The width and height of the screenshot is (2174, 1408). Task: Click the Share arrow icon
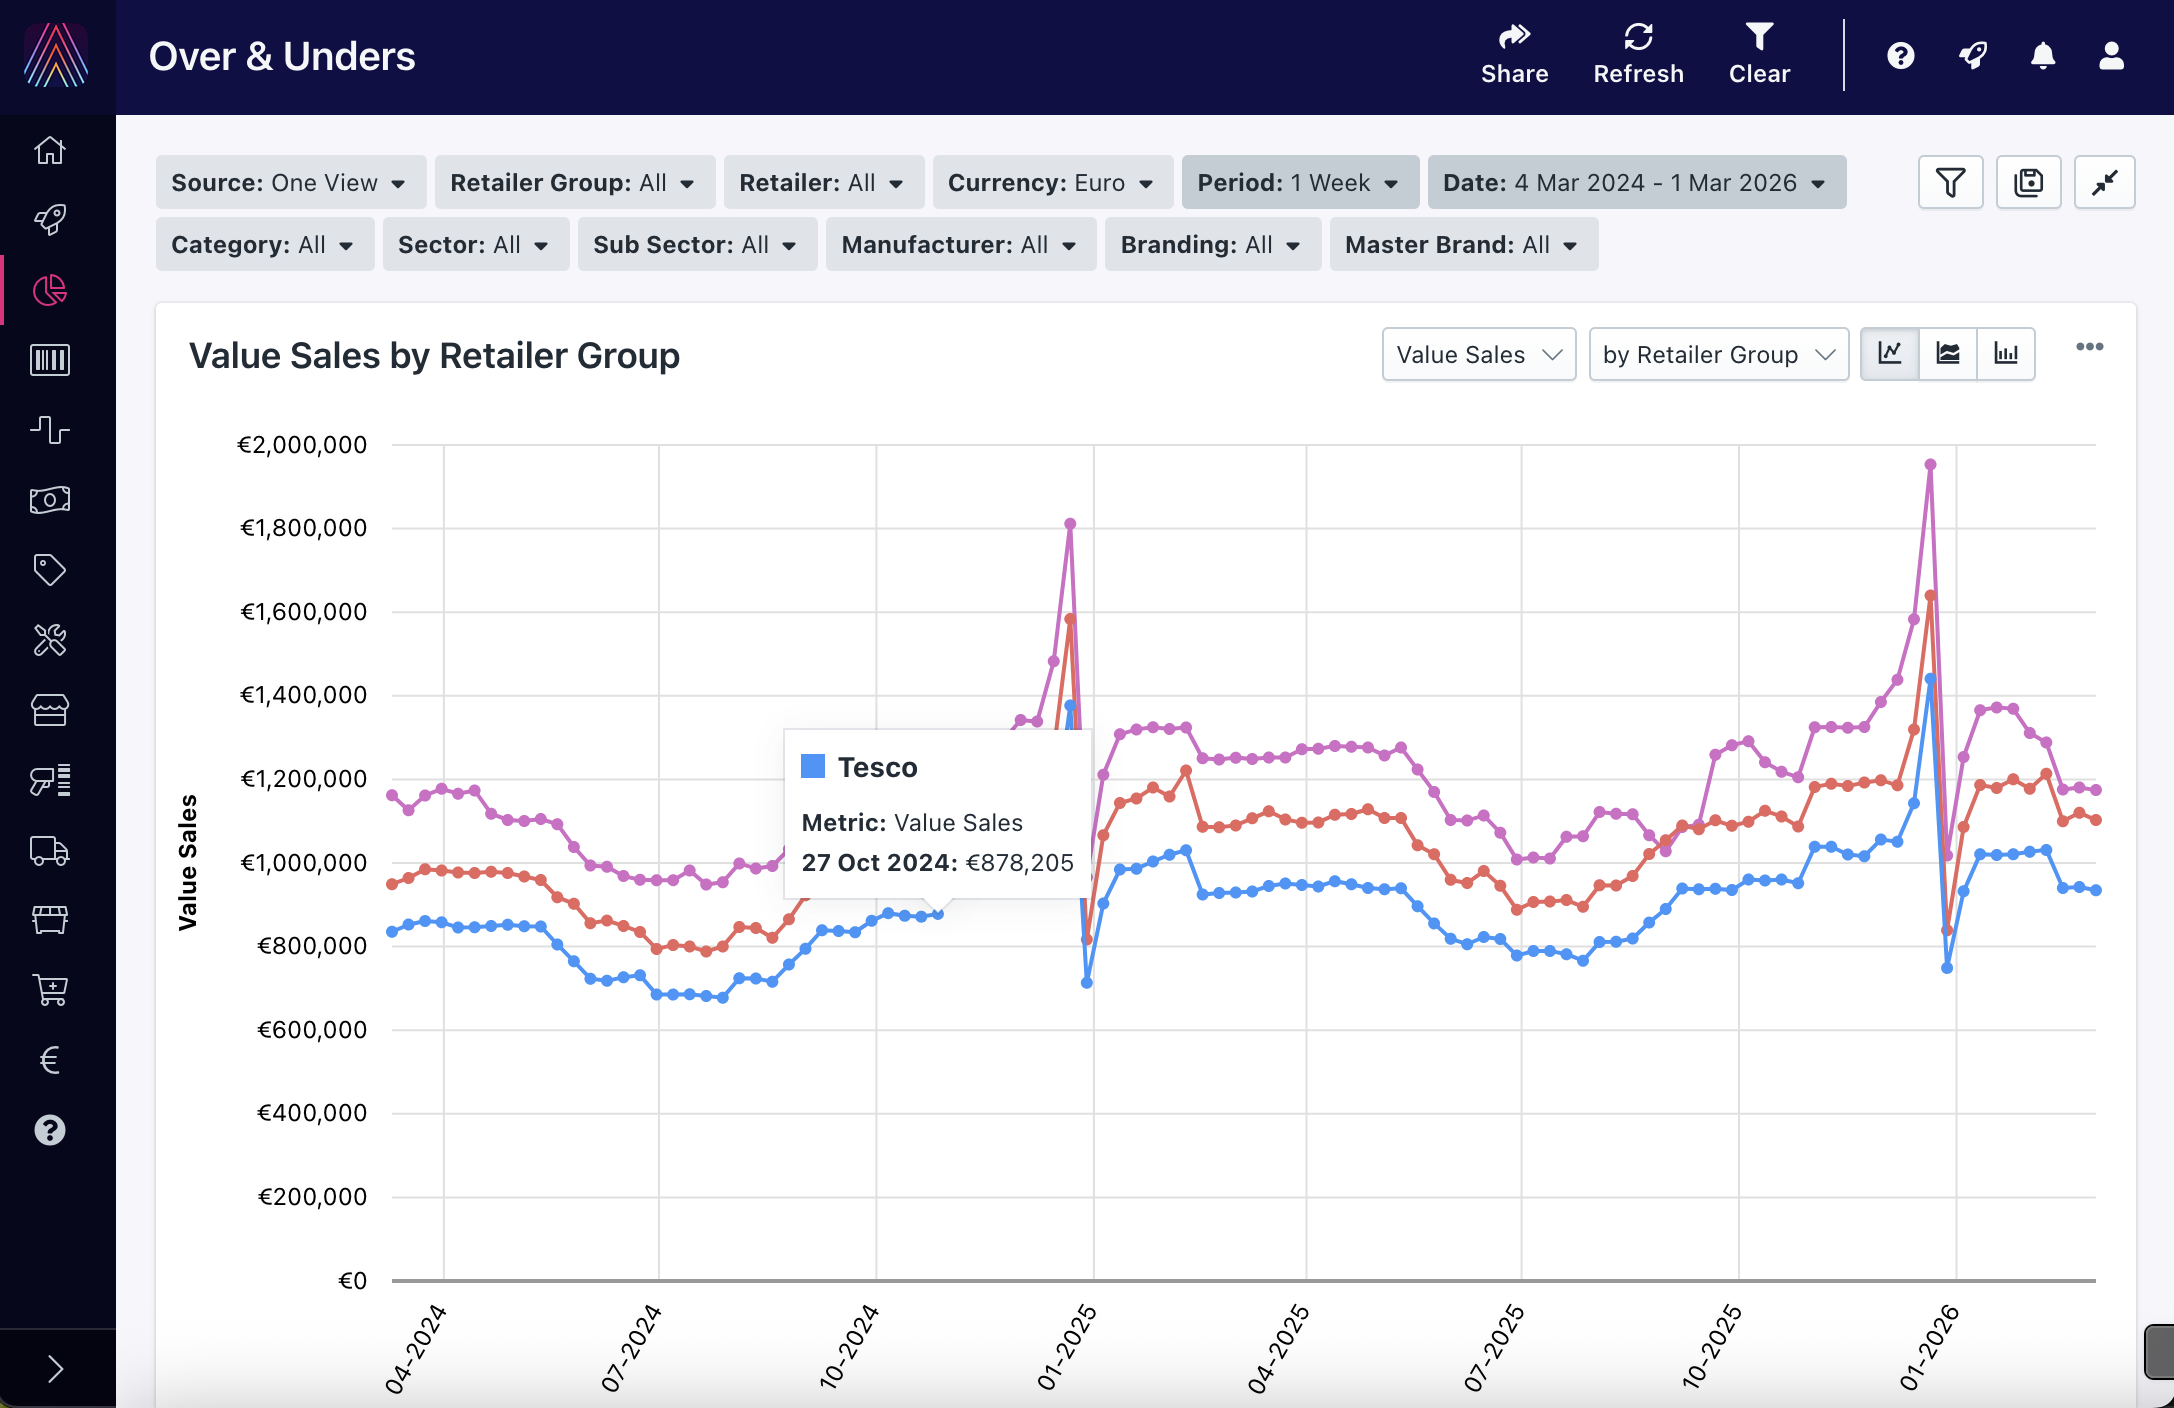click(x=1514, y=37)
